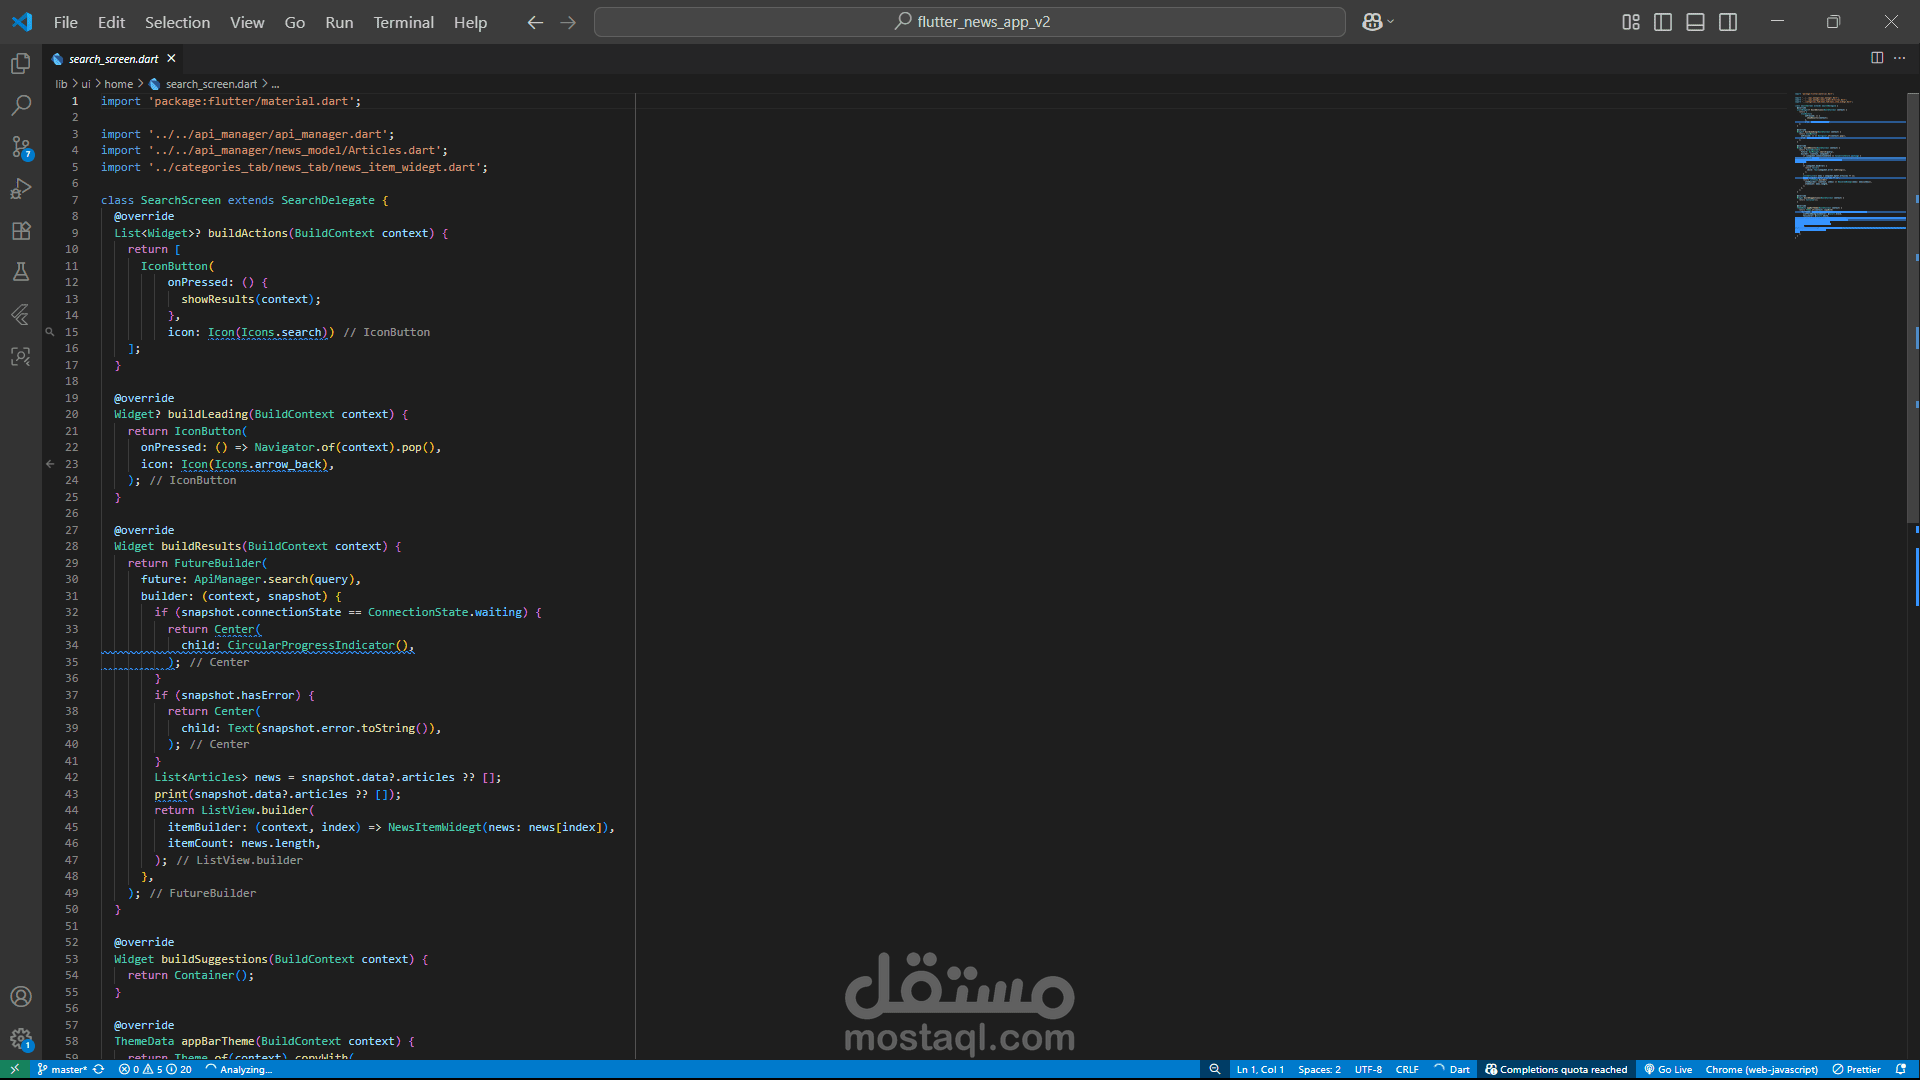The image size is (1920, 1080).
Task: Select the search_screen.dart editor tab
Action: click(113, 59)
